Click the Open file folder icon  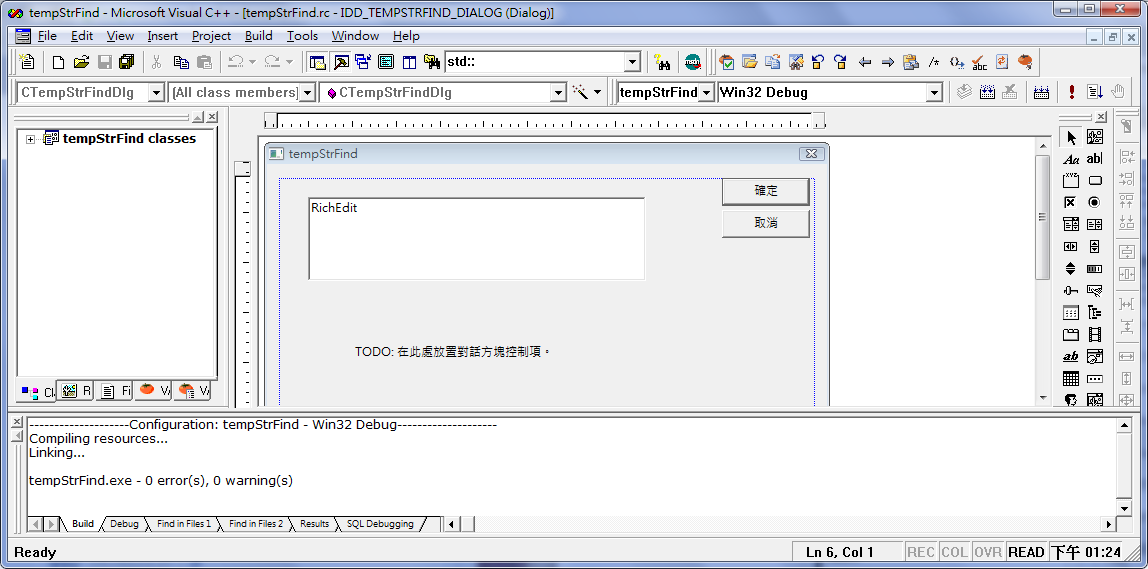point(81,62)
